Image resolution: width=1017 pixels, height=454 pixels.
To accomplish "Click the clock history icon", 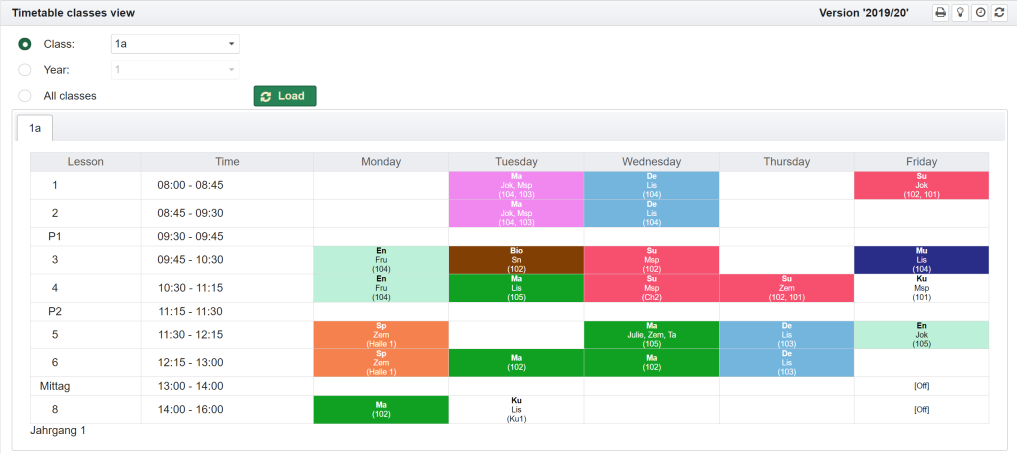I will (980, 13).
